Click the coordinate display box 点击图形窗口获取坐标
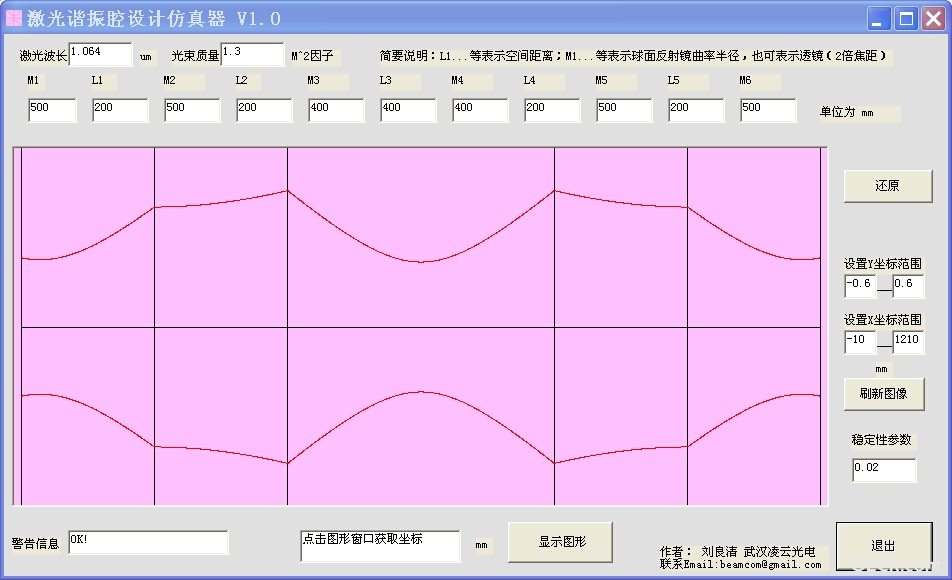 click(380, 546)
